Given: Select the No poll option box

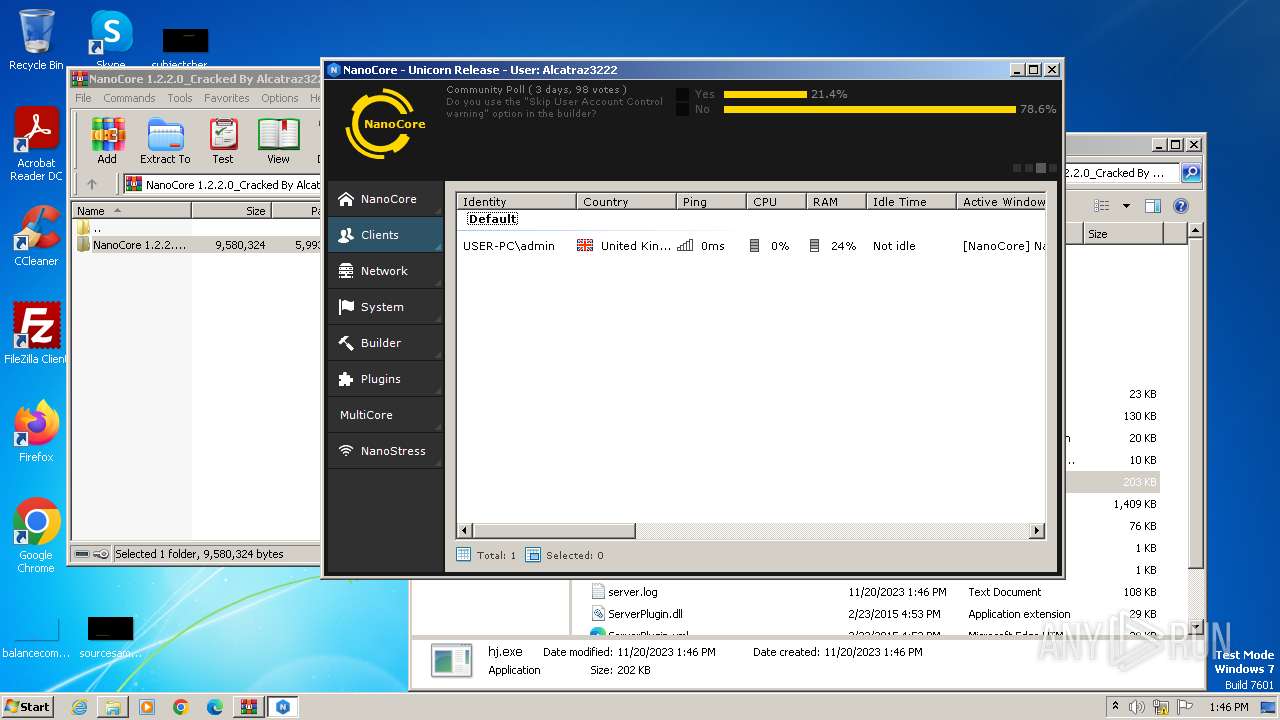Looking at the screenshot, I should pos(682,109).
